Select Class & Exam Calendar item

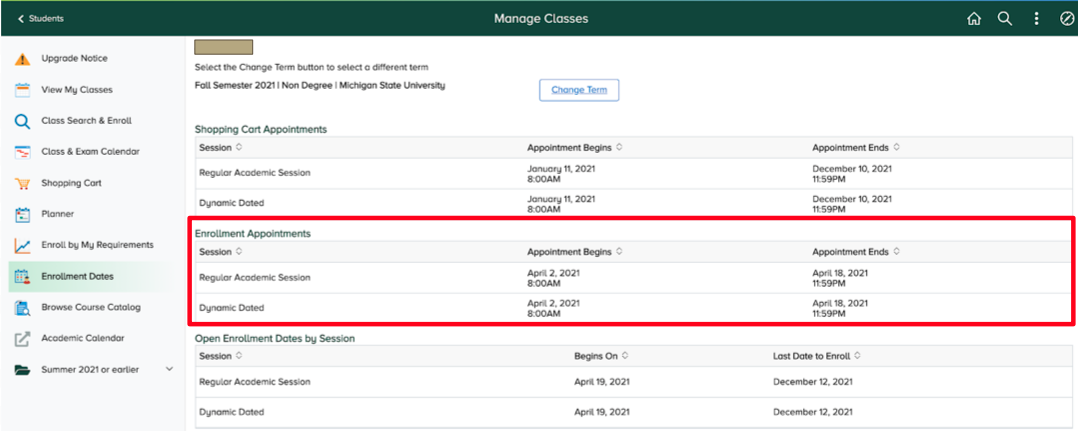(x=90, y=152)
